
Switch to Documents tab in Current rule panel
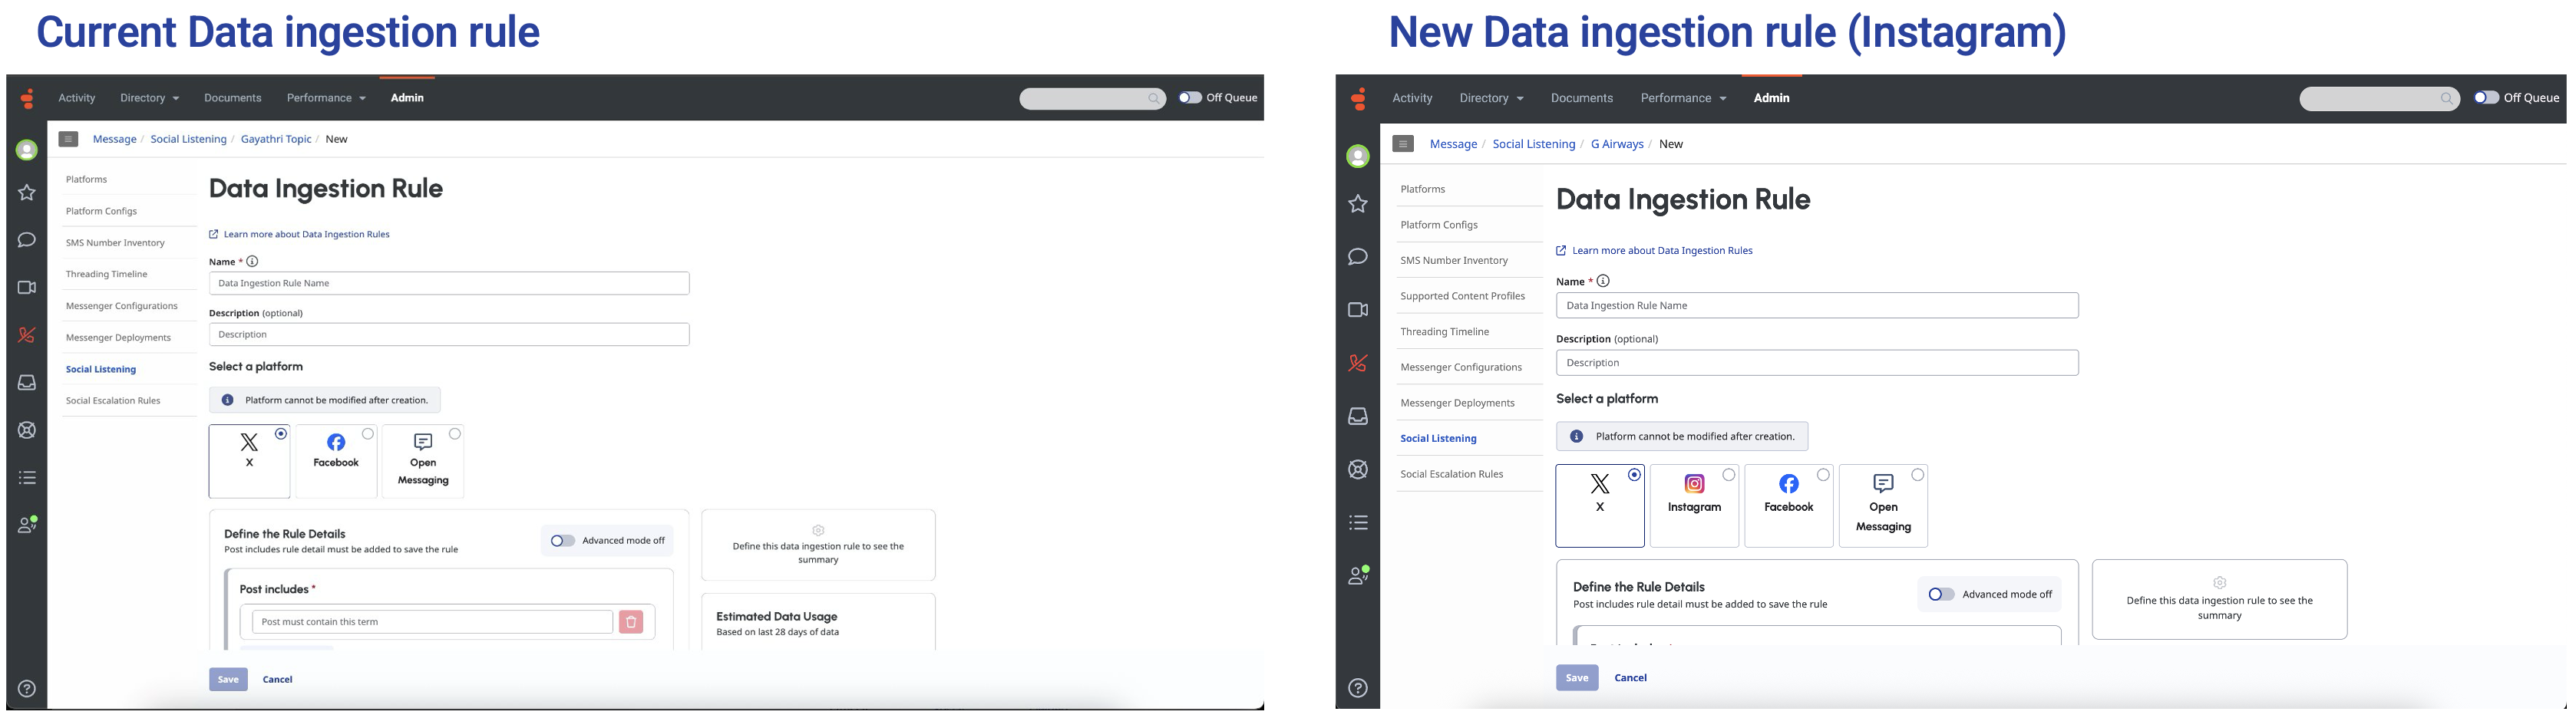pyautogui.click(x=232, y=98)
